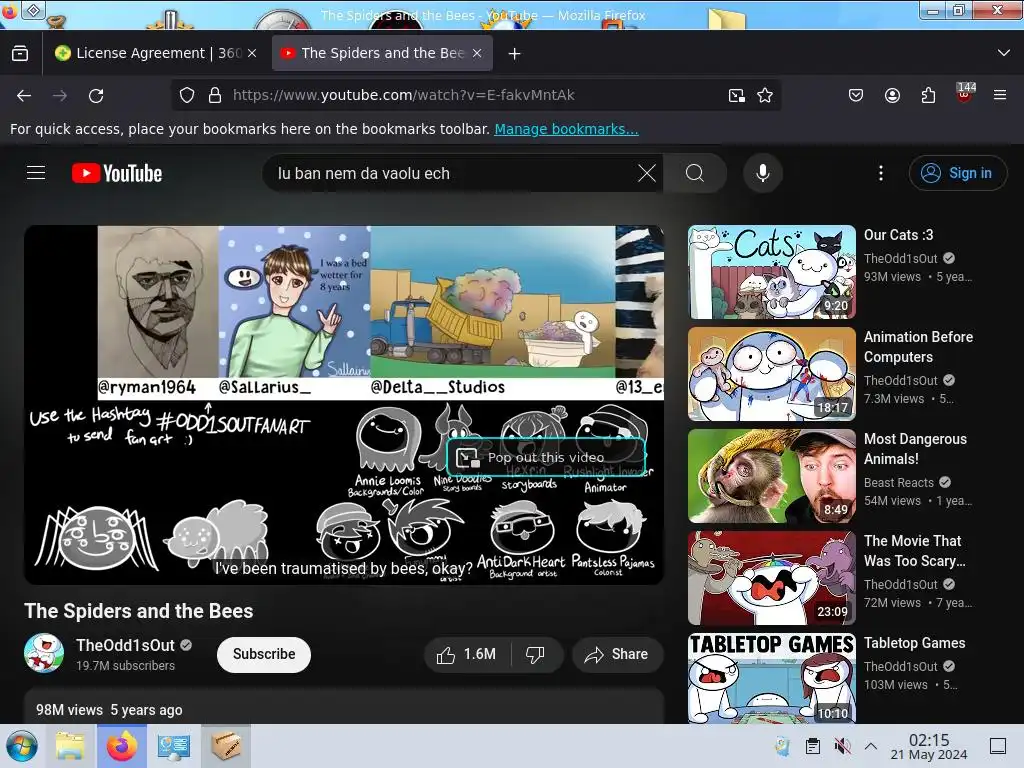
Task: Open Tabletop Games thumbnail
Action: pos(772,678)
